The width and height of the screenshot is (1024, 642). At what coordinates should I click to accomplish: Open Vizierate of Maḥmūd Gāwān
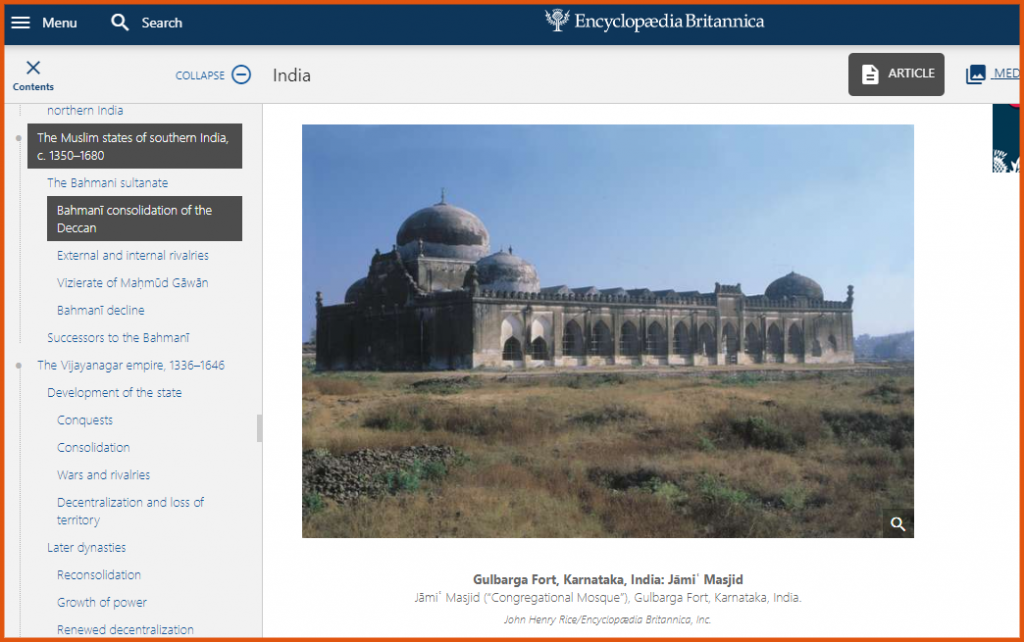133,283
